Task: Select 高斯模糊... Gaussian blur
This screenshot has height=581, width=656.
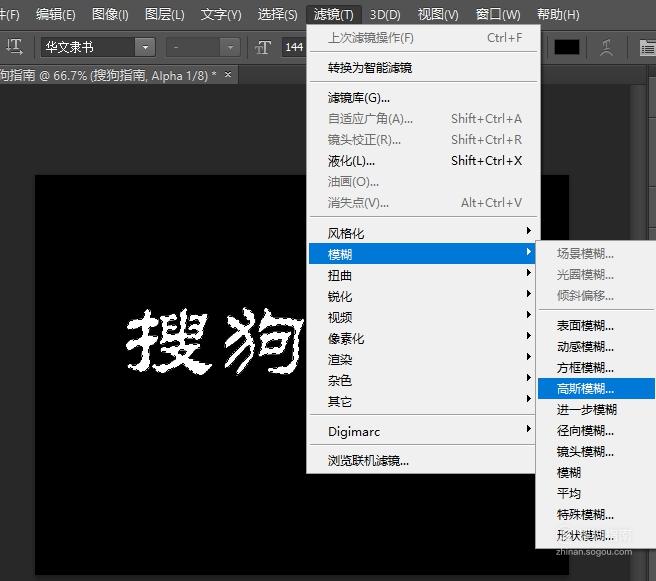Action: coord(596,389)
